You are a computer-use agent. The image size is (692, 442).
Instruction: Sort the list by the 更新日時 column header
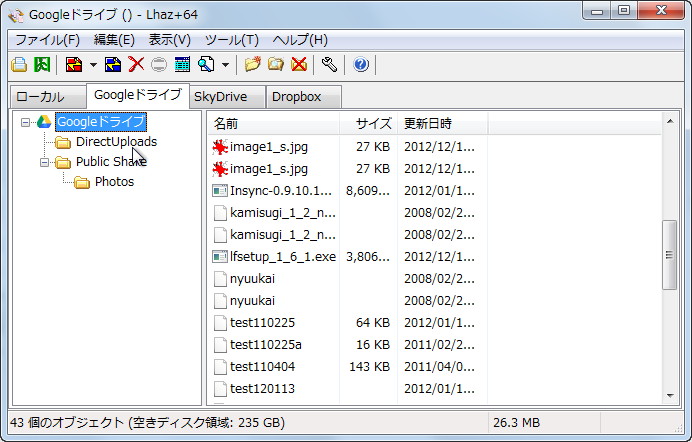pyautogui.click(x=443, y=124)
